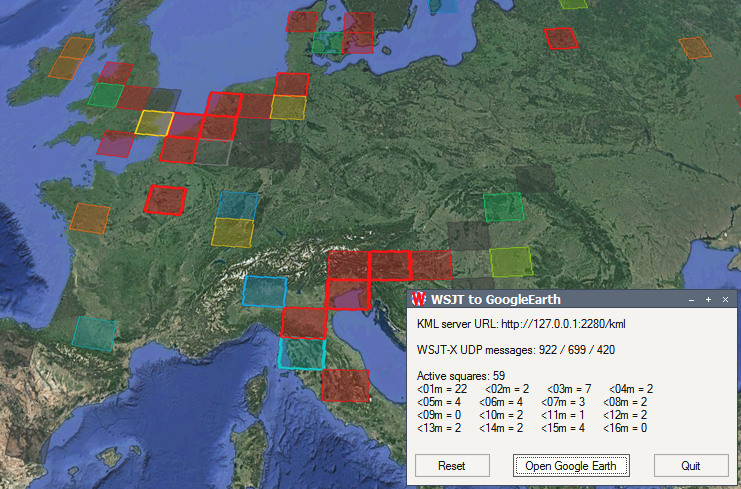Close the WSJT to GoogleEarth dialog
Screen dimensions: 741x489
click(x=725, y=299)
